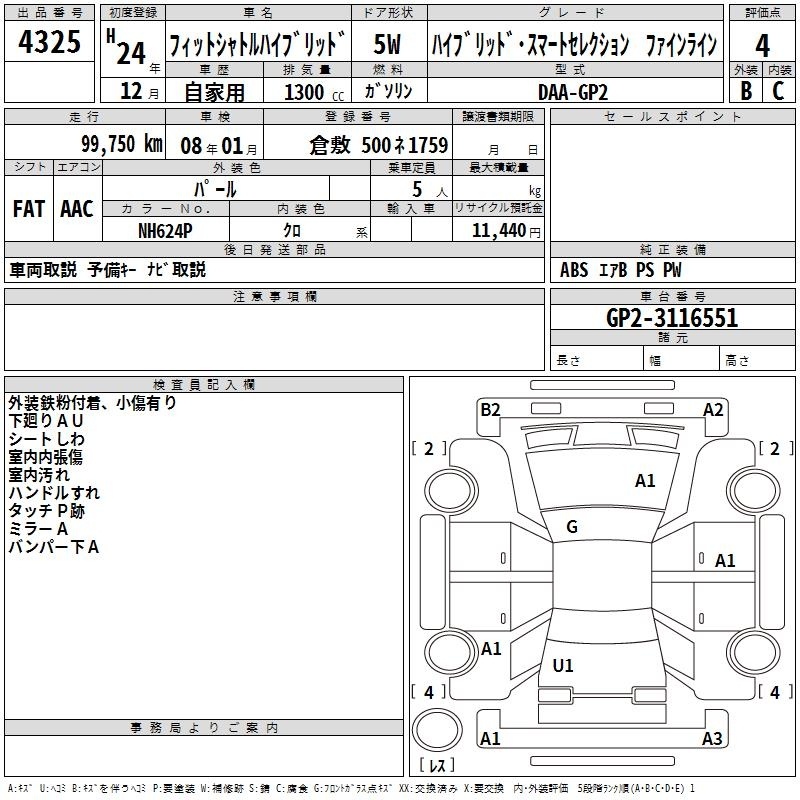The width and height of the screenshot is (800, 800).
Task: Select the ハンドルすれ inspector note line
Action: click(x=54, y=493)
